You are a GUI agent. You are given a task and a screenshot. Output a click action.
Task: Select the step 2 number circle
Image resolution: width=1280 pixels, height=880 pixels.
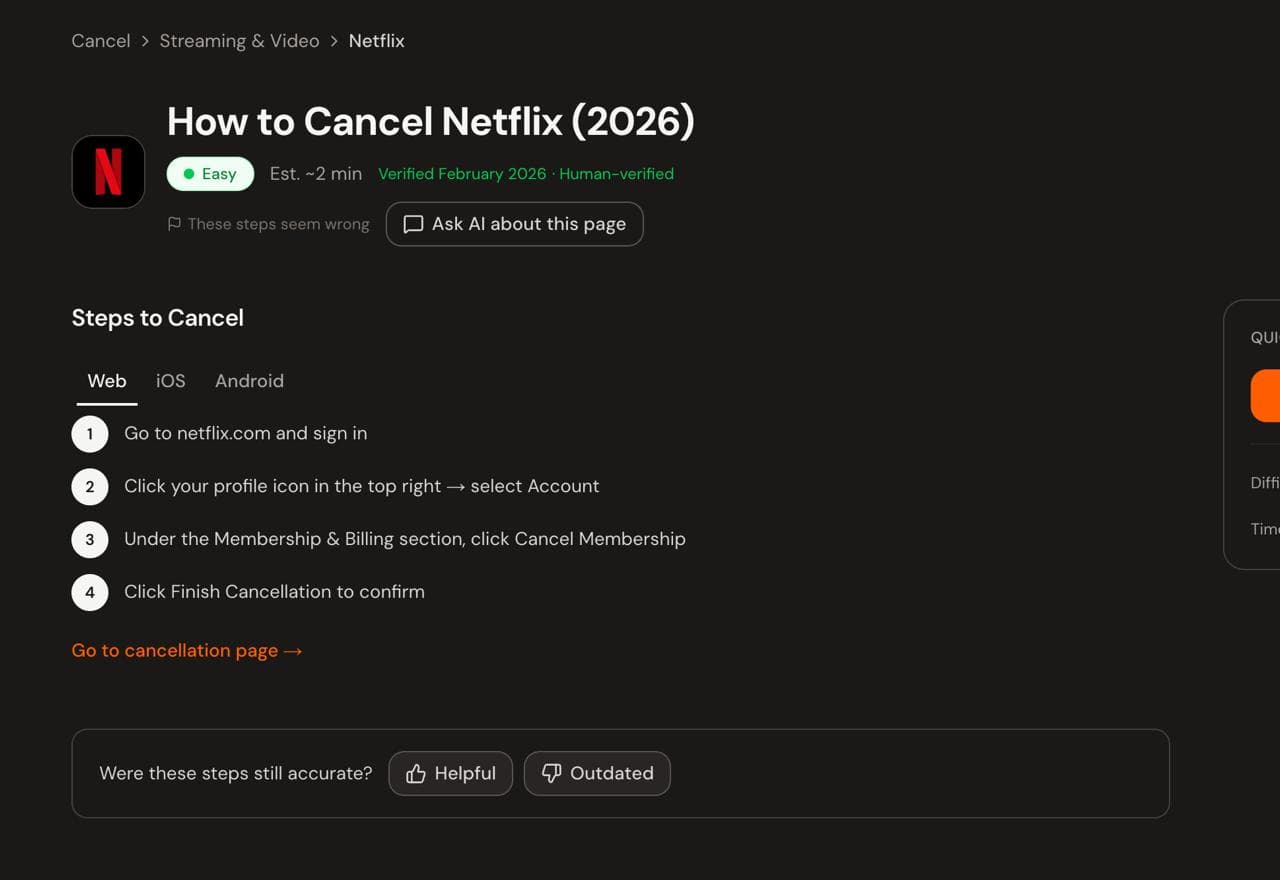click(x=90, y=487)
